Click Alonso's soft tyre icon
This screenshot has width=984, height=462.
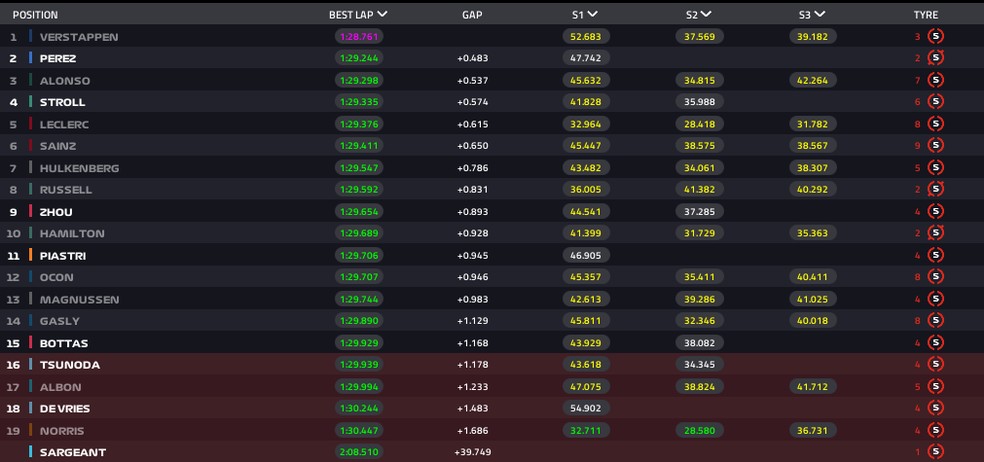click(935, 80)
